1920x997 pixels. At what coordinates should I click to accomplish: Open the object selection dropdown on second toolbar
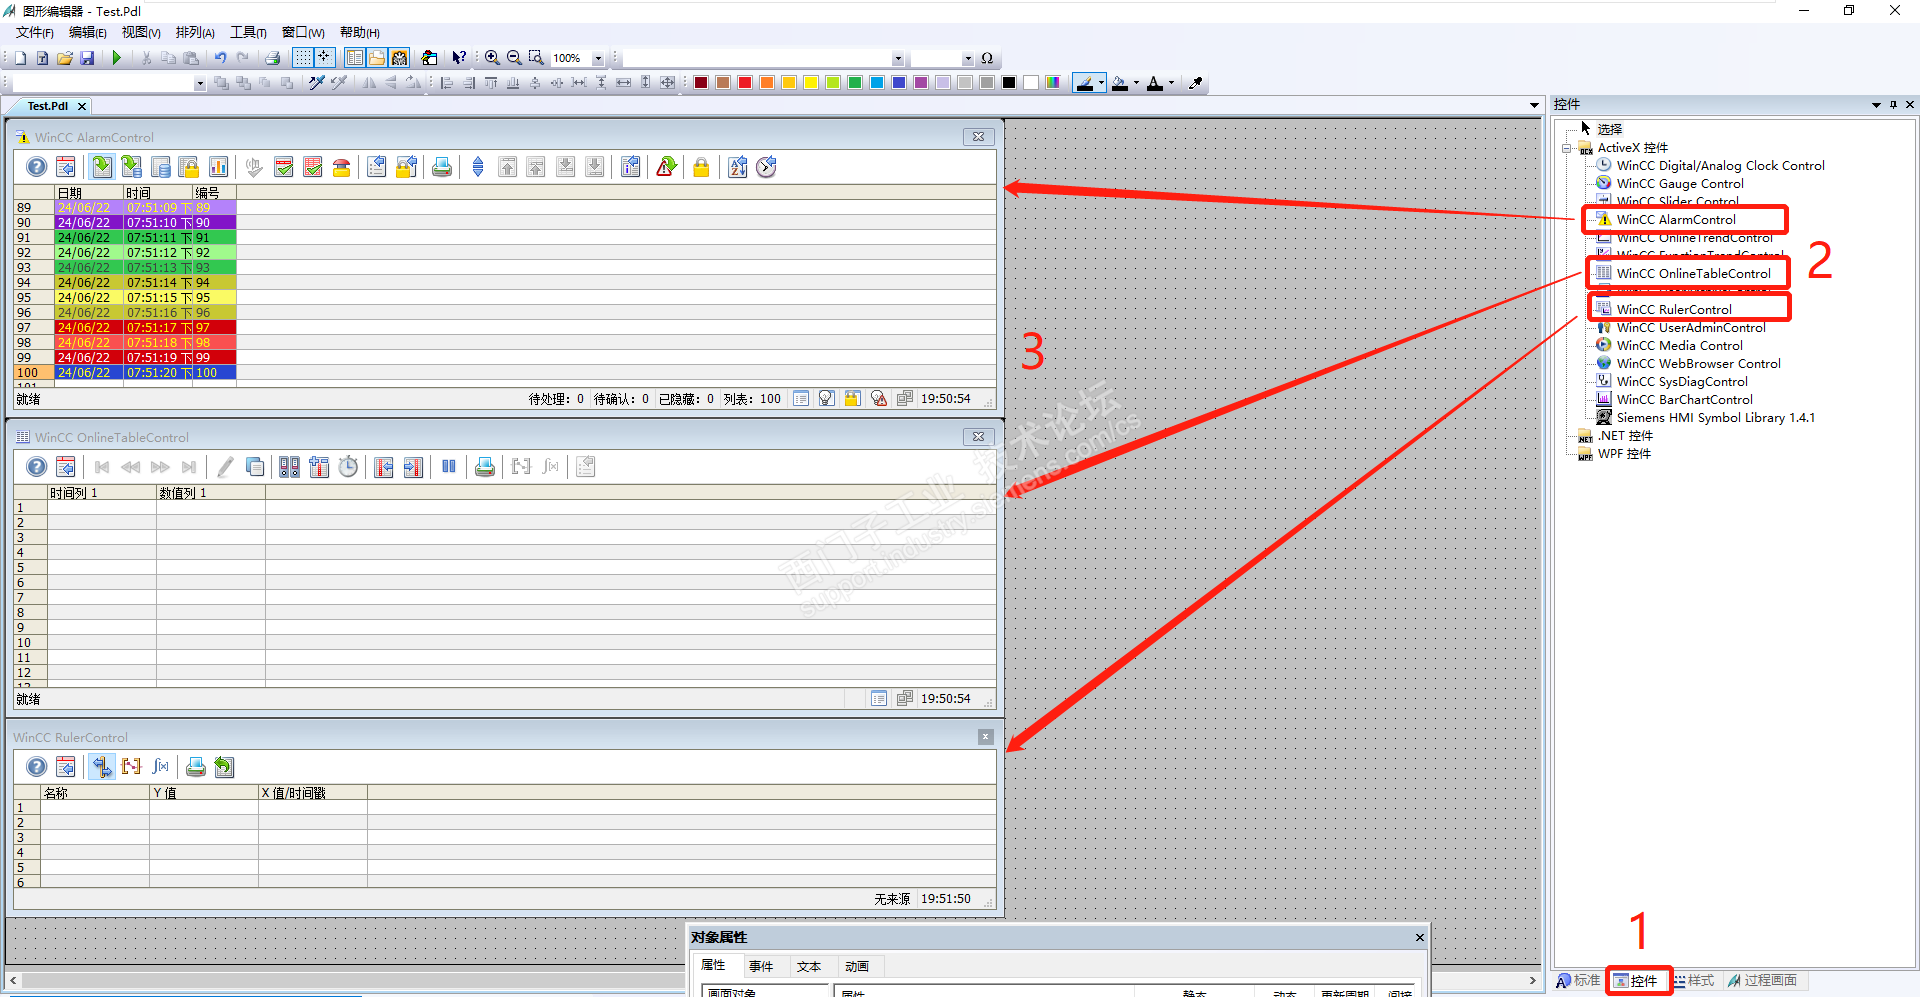click(x=200, y=83)
